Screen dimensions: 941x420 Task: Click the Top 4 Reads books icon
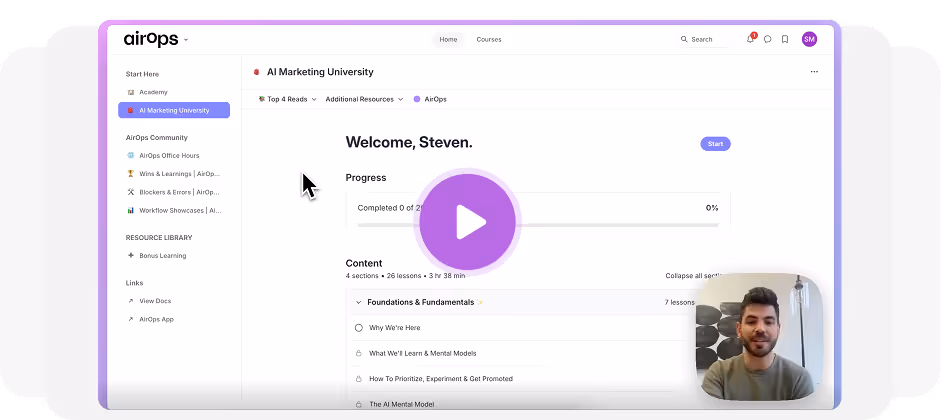tap(262, 100)
